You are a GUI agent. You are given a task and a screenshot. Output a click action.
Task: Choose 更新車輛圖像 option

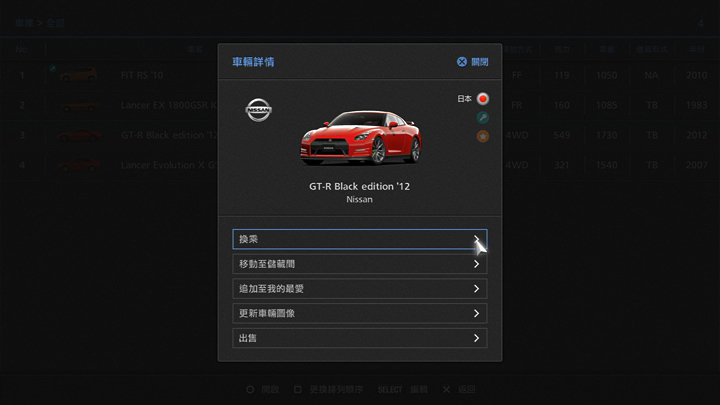point(360,314)
